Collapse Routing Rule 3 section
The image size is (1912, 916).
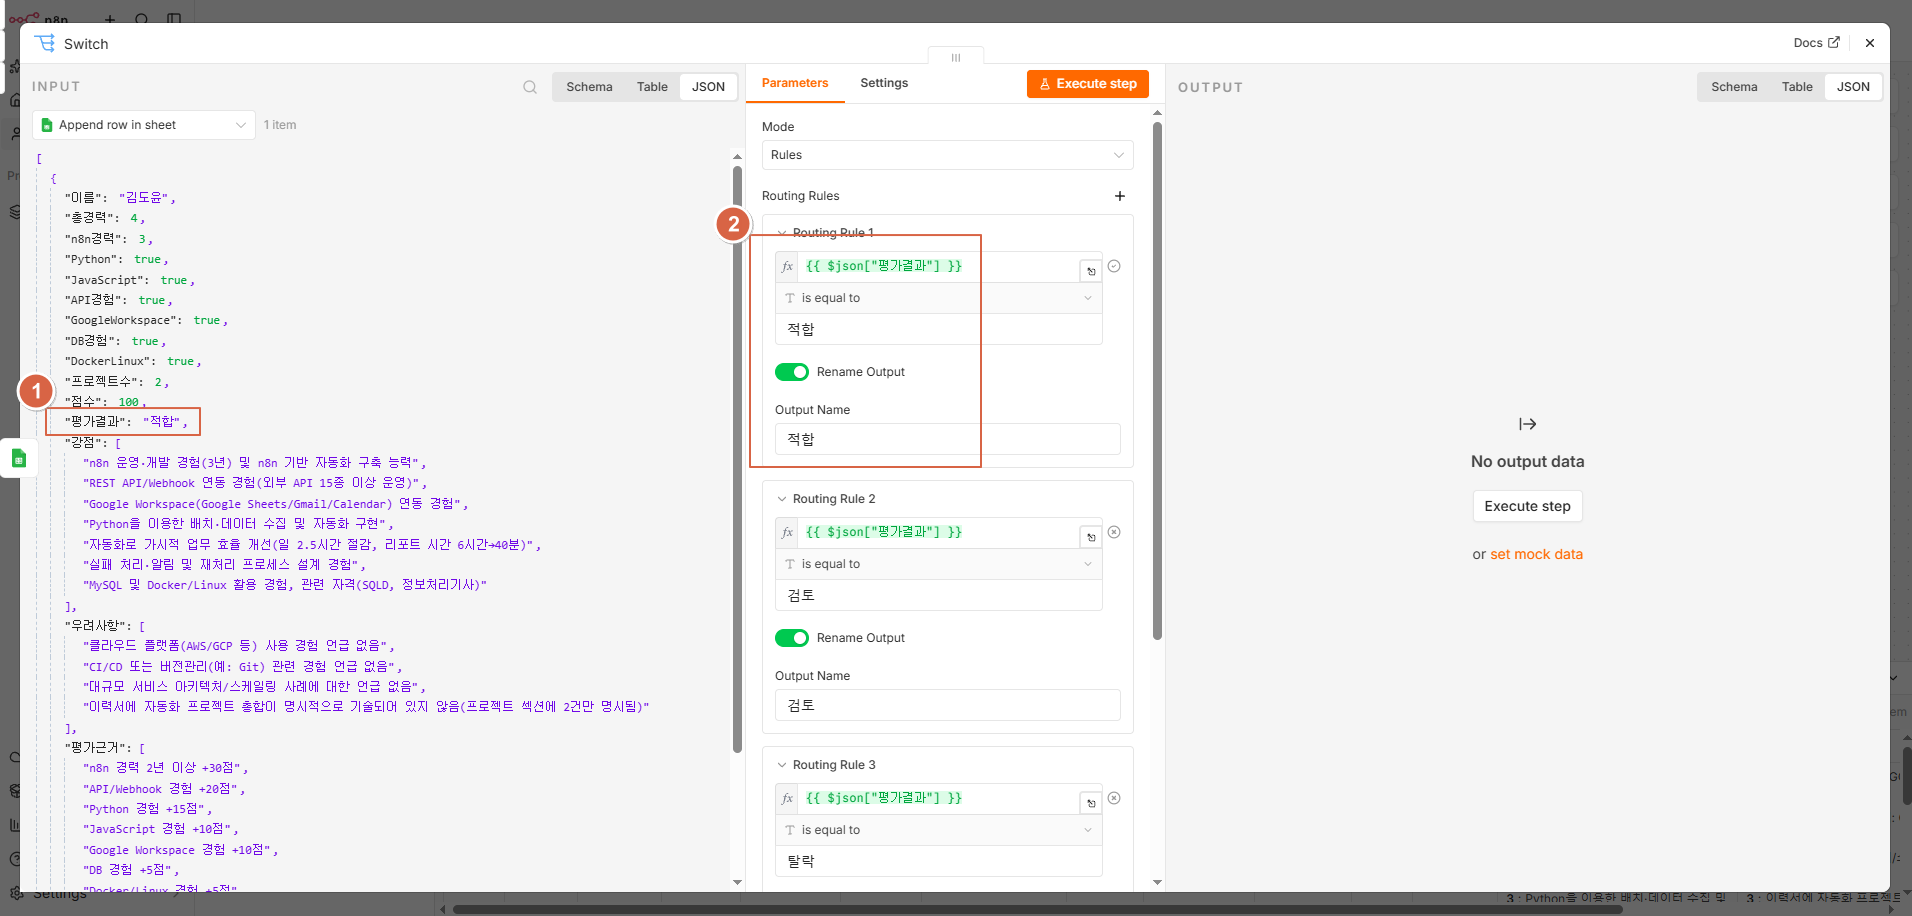pyautogui.click(x=782, y=765)
